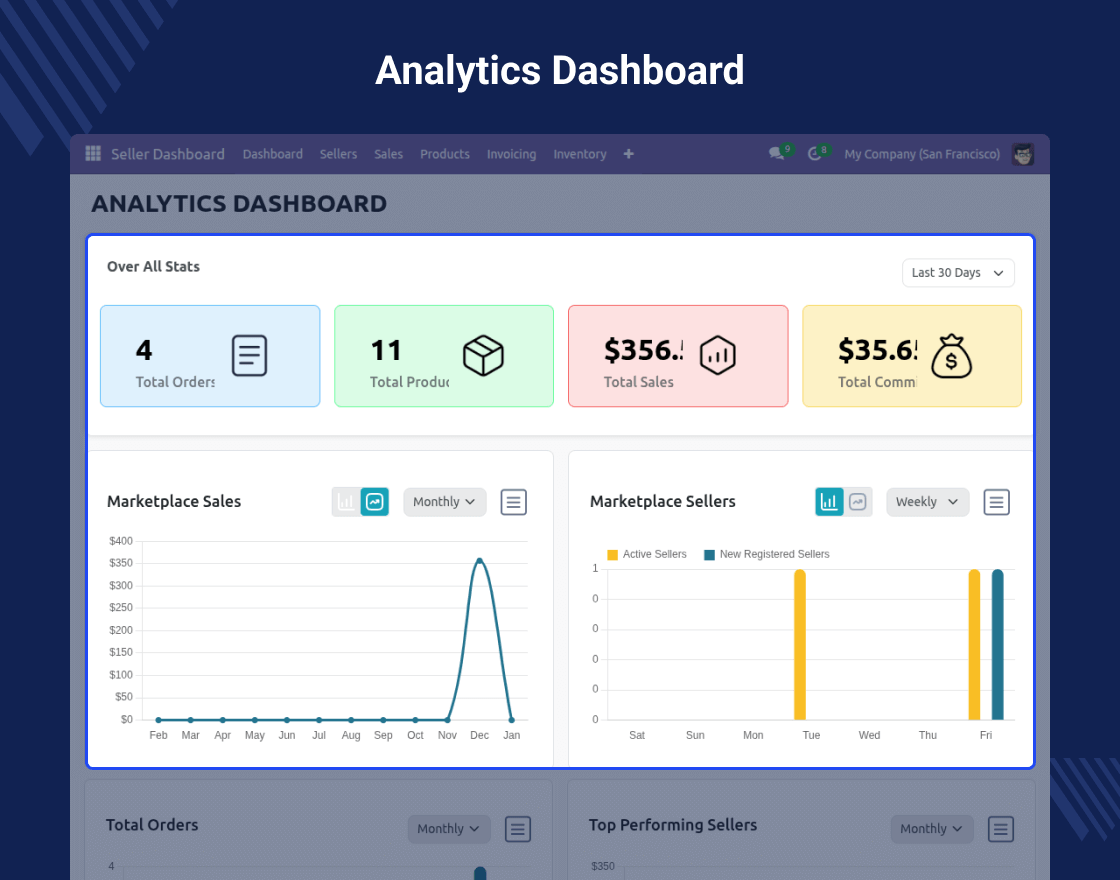This screenshot has height=880, width=1120.
Task: Click the 'Marketplace Sales' chart title
Action: [x=174, y=501]
